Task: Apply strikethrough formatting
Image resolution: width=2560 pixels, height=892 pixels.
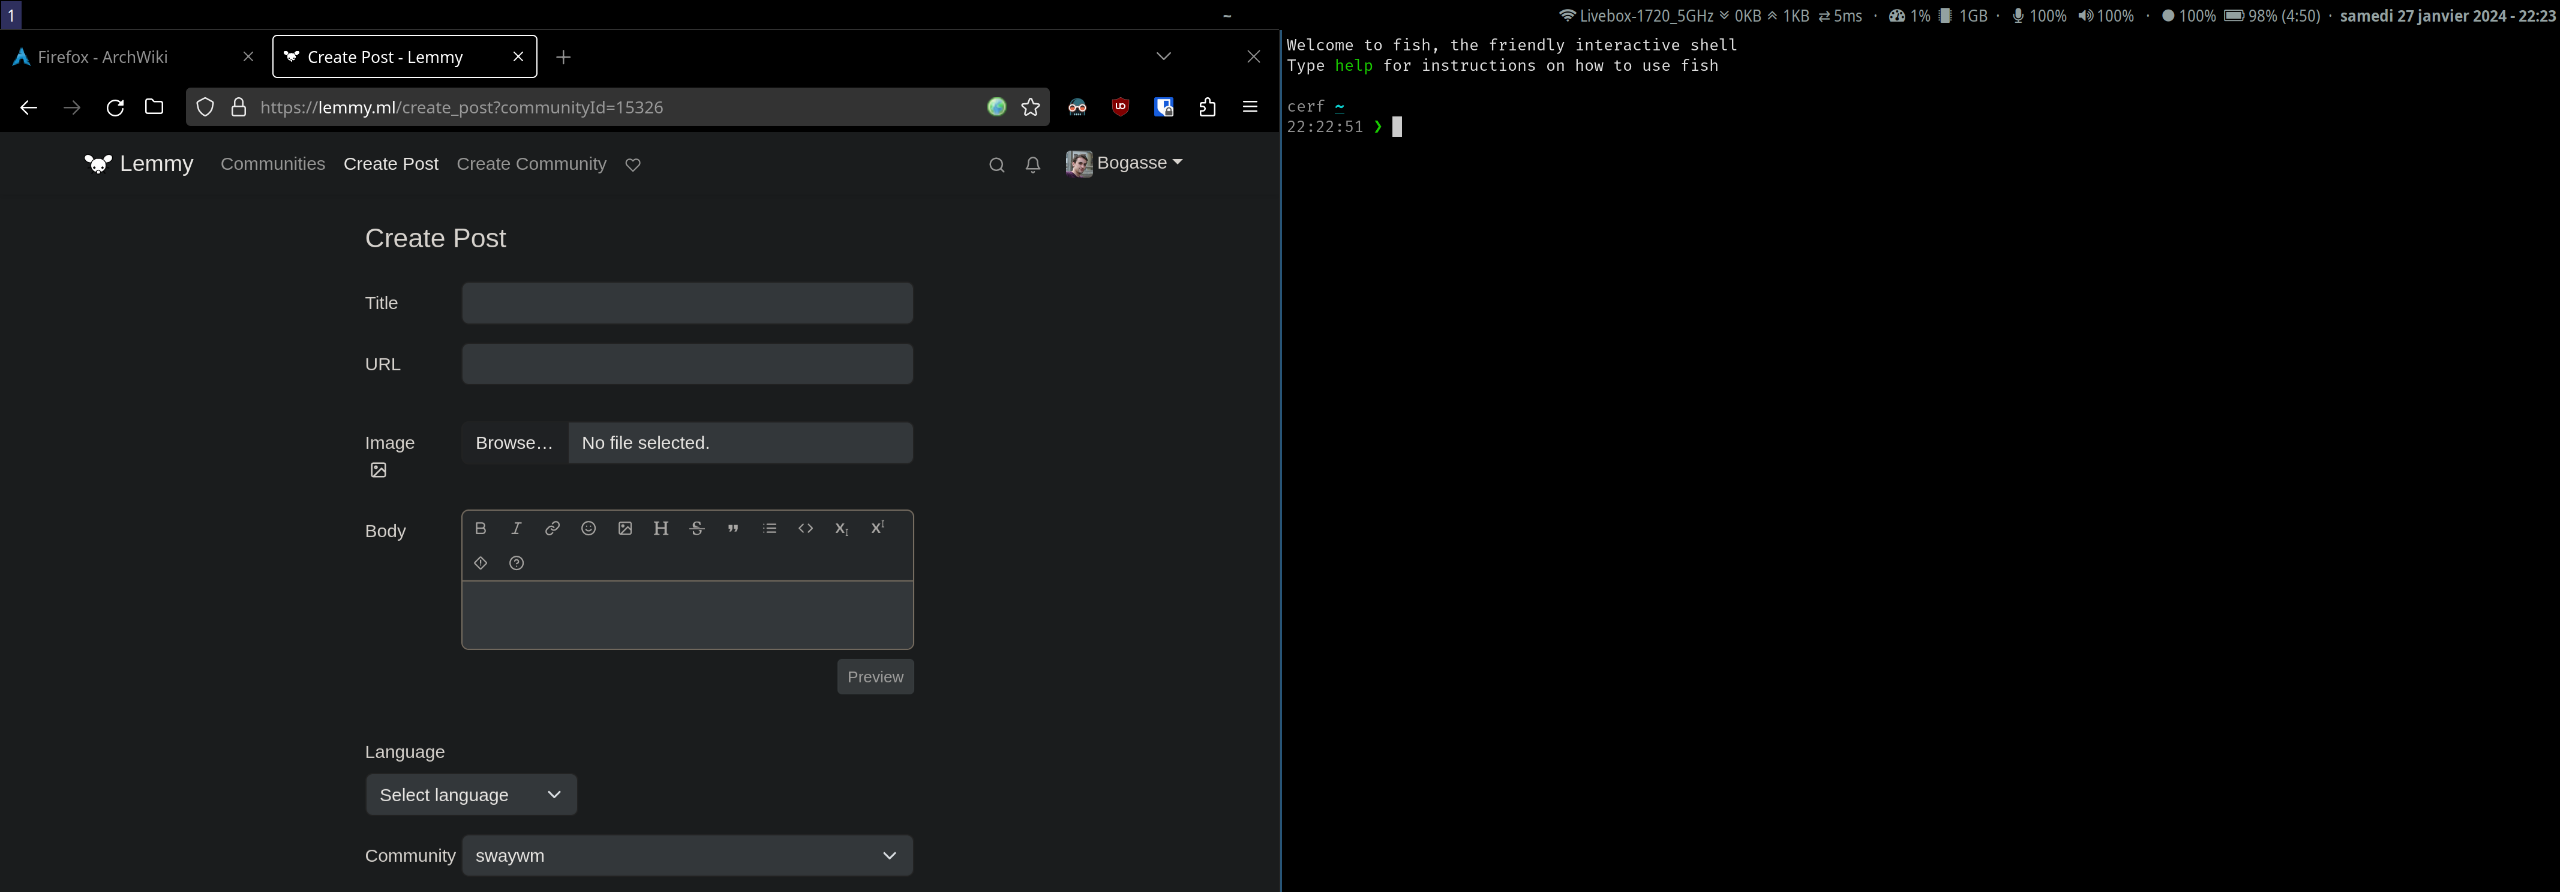Action: [x=697, y=528]
